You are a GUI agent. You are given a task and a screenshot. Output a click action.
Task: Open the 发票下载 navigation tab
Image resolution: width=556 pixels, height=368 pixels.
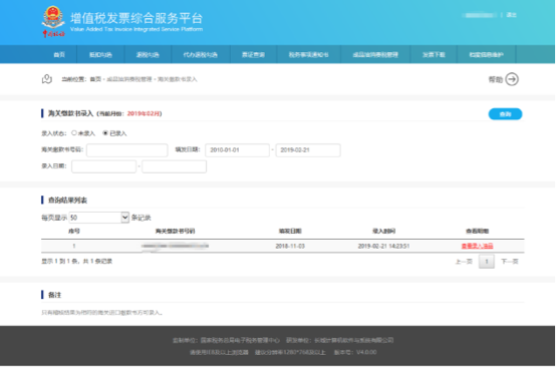(434, 55)
